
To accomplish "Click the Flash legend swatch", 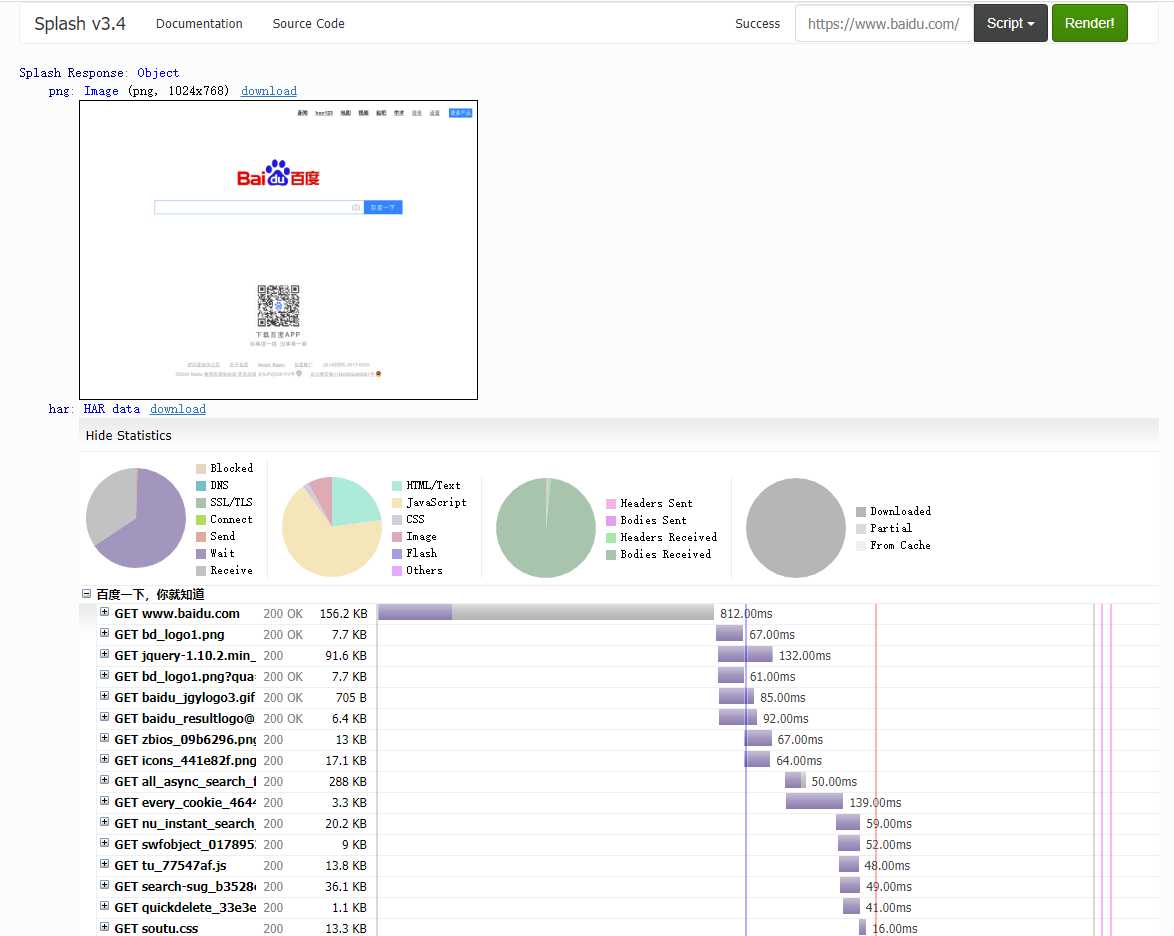I will point(397,554).
